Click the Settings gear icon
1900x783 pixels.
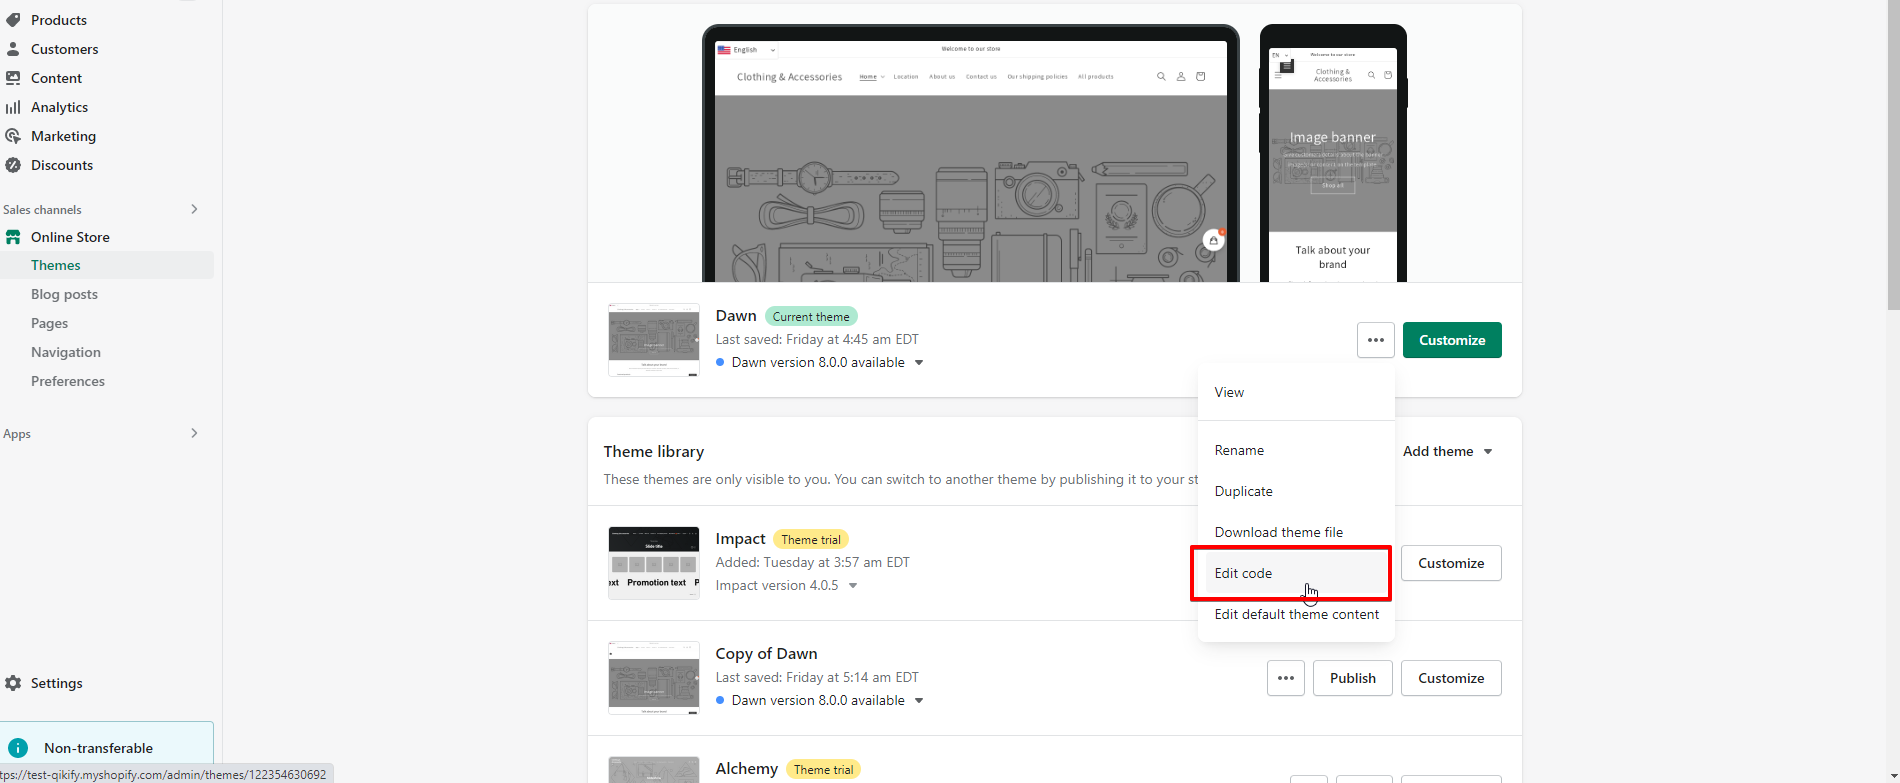pyautogui.click(x=13, y=683)
